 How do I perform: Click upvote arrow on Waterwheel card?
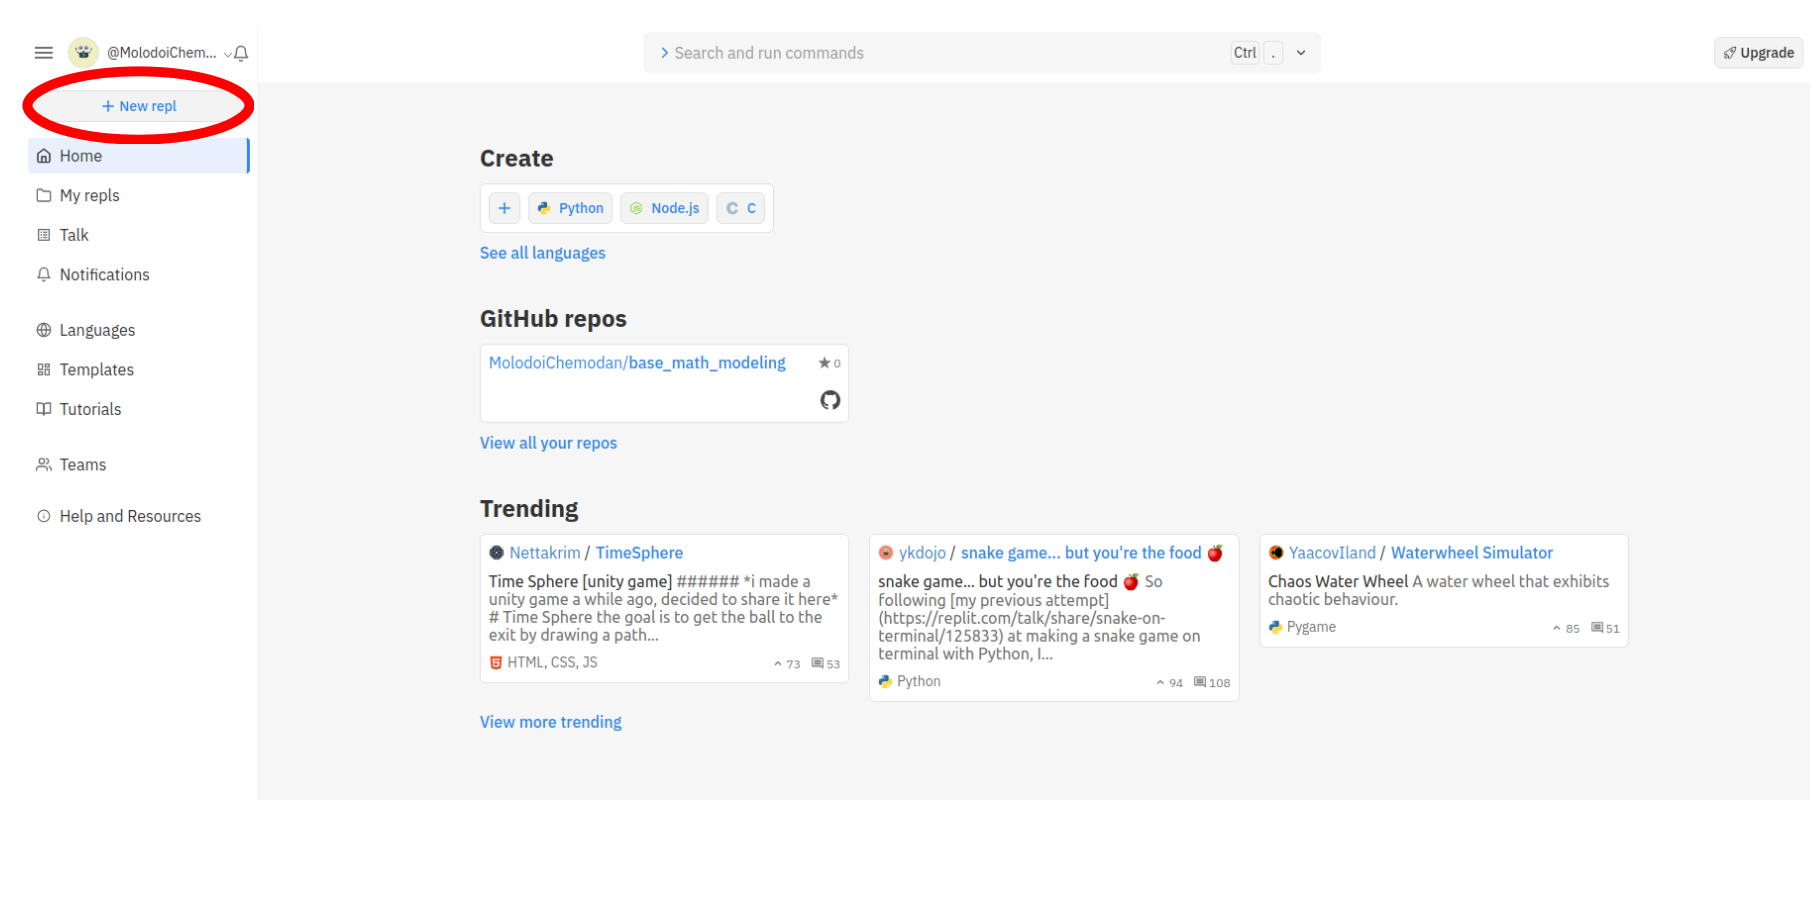coord(1557,628)
